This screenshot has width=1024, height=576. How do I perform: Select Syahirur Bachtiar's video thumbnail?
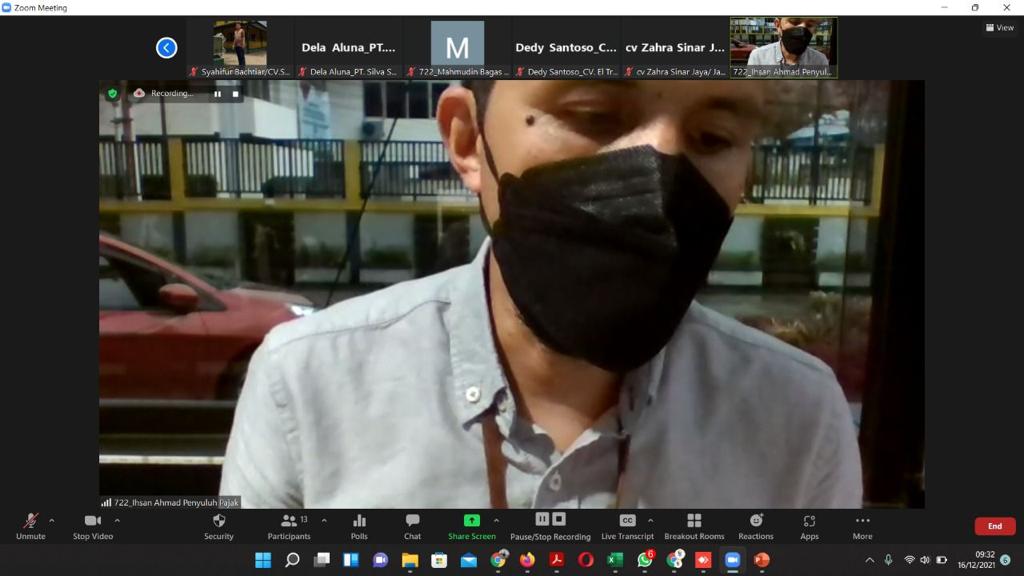(240, 44)
